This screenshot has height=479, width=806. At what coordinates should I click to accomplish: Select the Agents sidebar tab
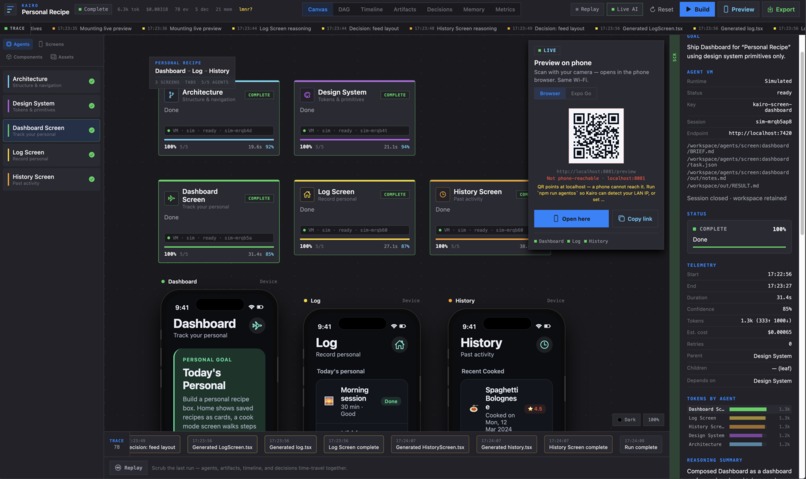click(x=18, y=44)
